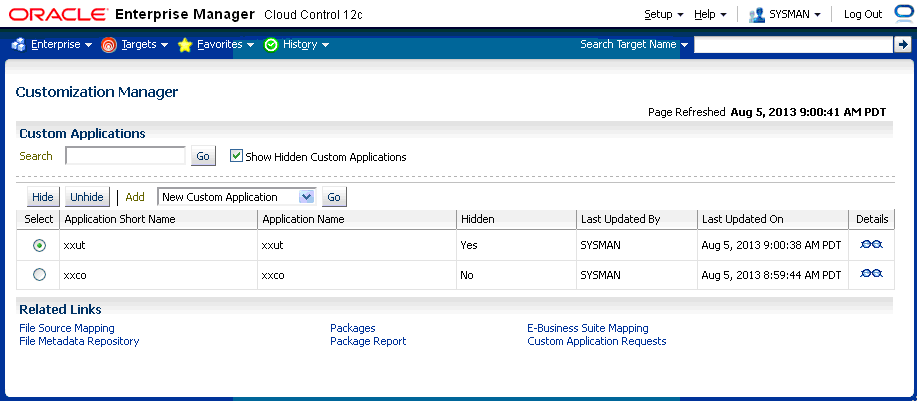Image resolution: width=917 pixels, height=401 pixels.
Task: Open the E-Business Suite Mapping link
Action: pos(588,329)
